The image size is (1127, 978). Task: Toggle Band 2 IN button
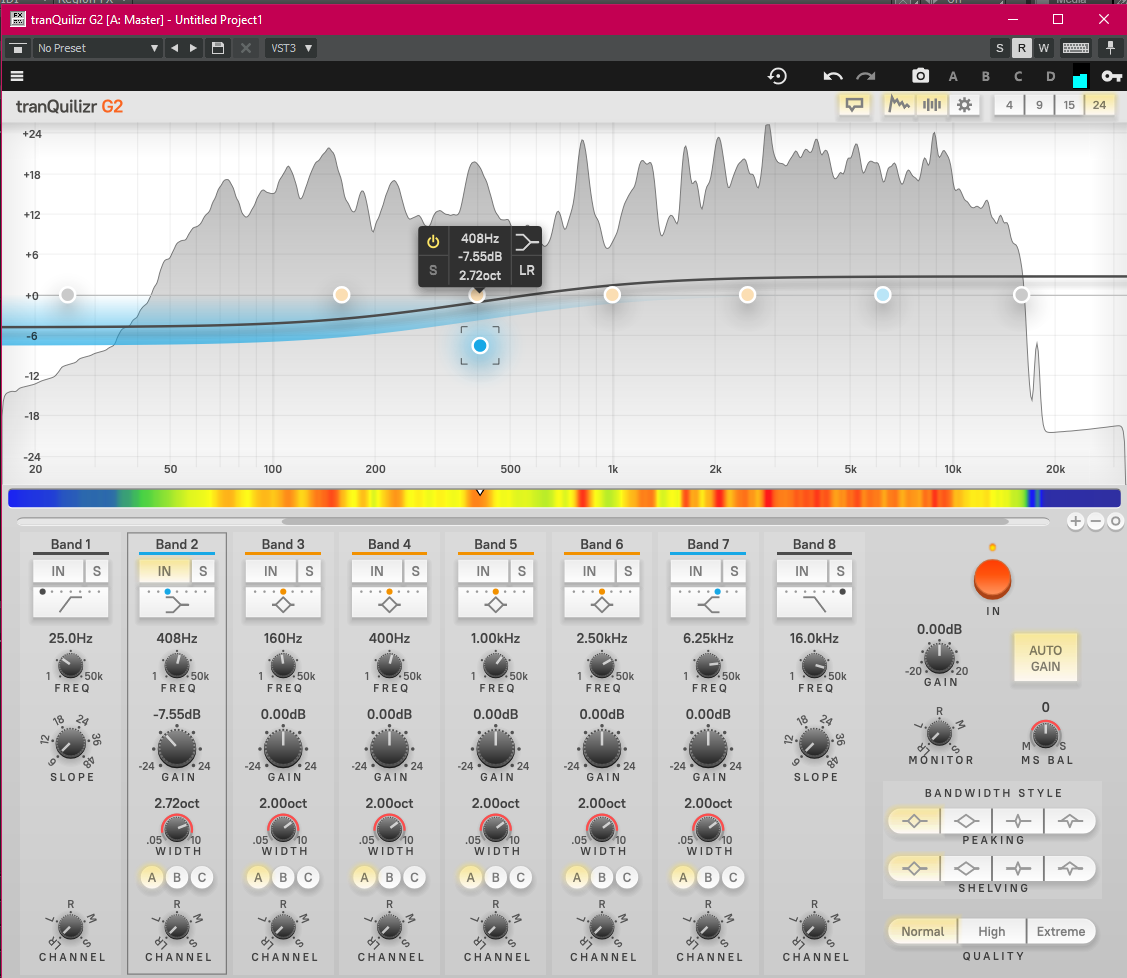click(165, 571)
